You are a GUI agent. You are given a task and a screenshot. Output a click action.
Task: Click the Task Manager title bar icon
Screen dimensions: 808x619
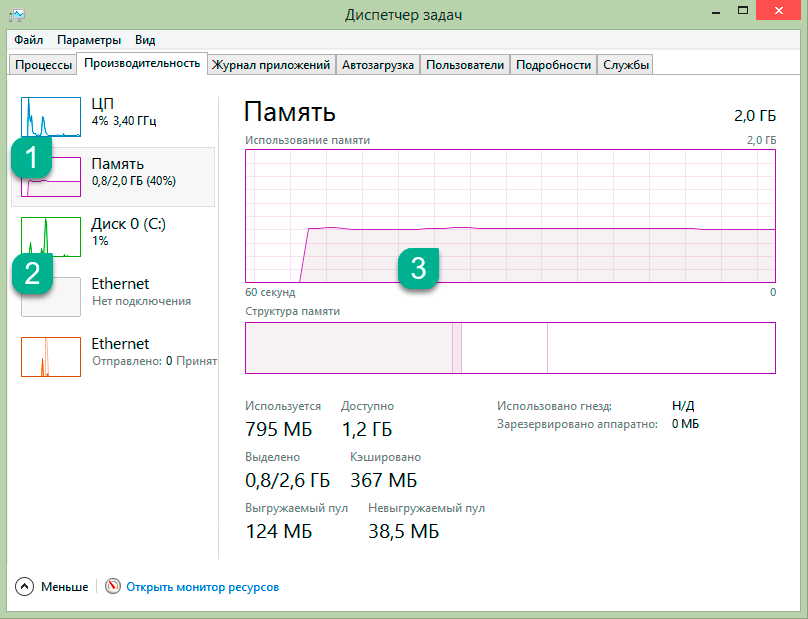pyautogui.click(x=17, y=14)
